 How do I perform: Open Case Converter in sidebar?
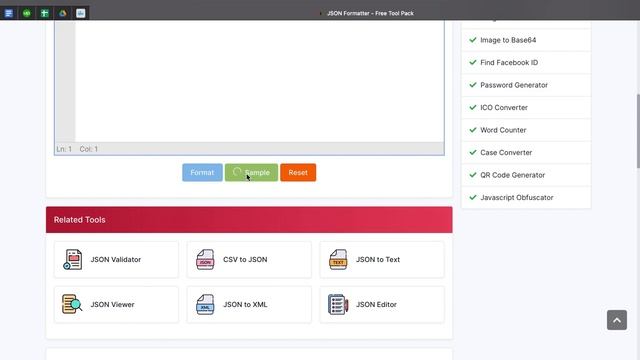[x=526, y=152]
